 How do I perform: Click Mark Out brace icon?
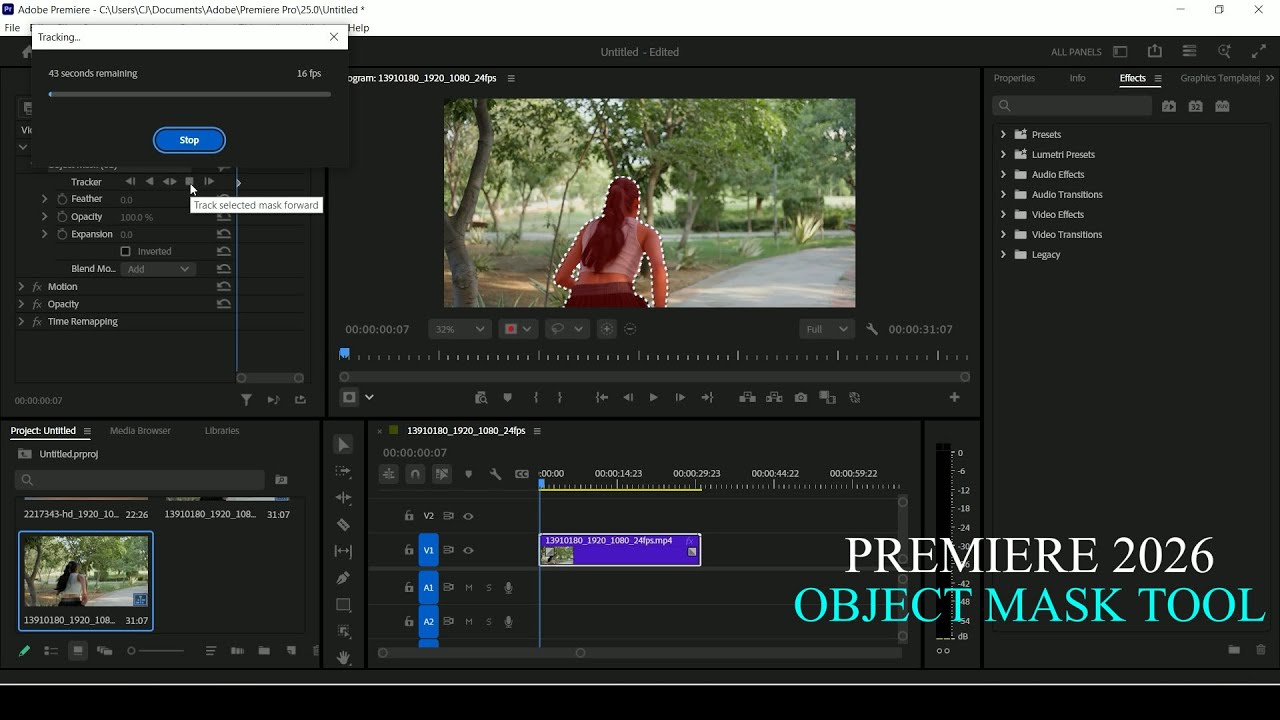point(559,397)
